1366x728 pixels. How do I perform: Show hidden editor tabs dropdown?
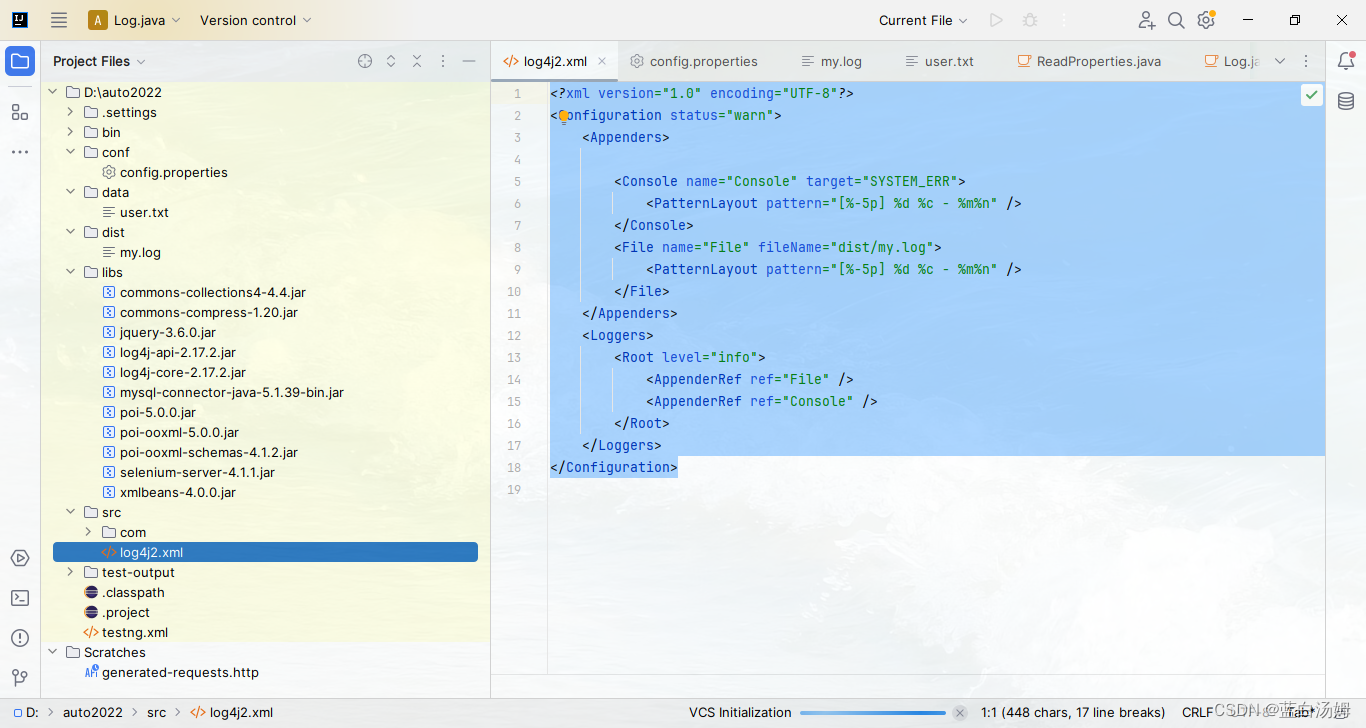pos(1280,61)
